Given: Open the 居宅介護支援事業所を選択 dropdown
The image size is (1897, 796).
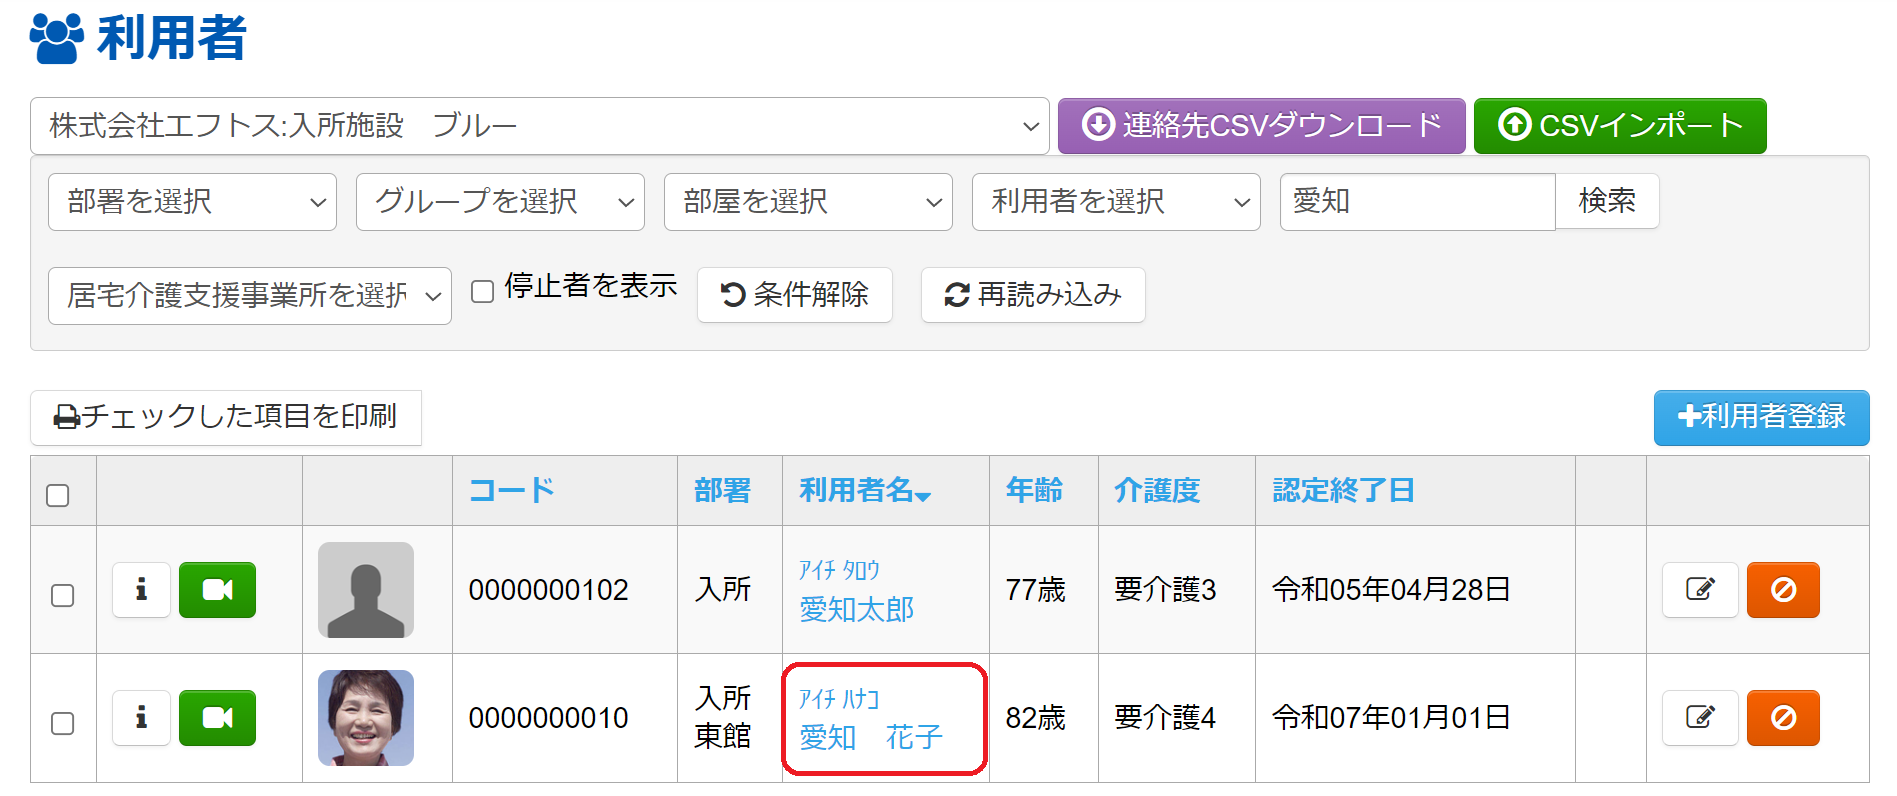Looking at the screenshot, I should click(x=250, y=296).
